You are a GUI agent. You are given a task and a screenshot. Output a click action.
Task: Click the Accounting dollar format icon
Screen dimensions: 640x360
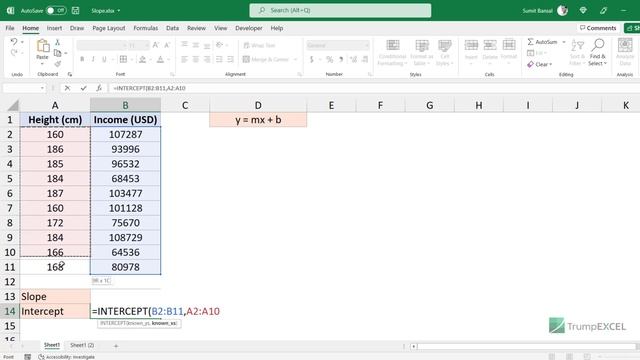[x=312, y=60]
